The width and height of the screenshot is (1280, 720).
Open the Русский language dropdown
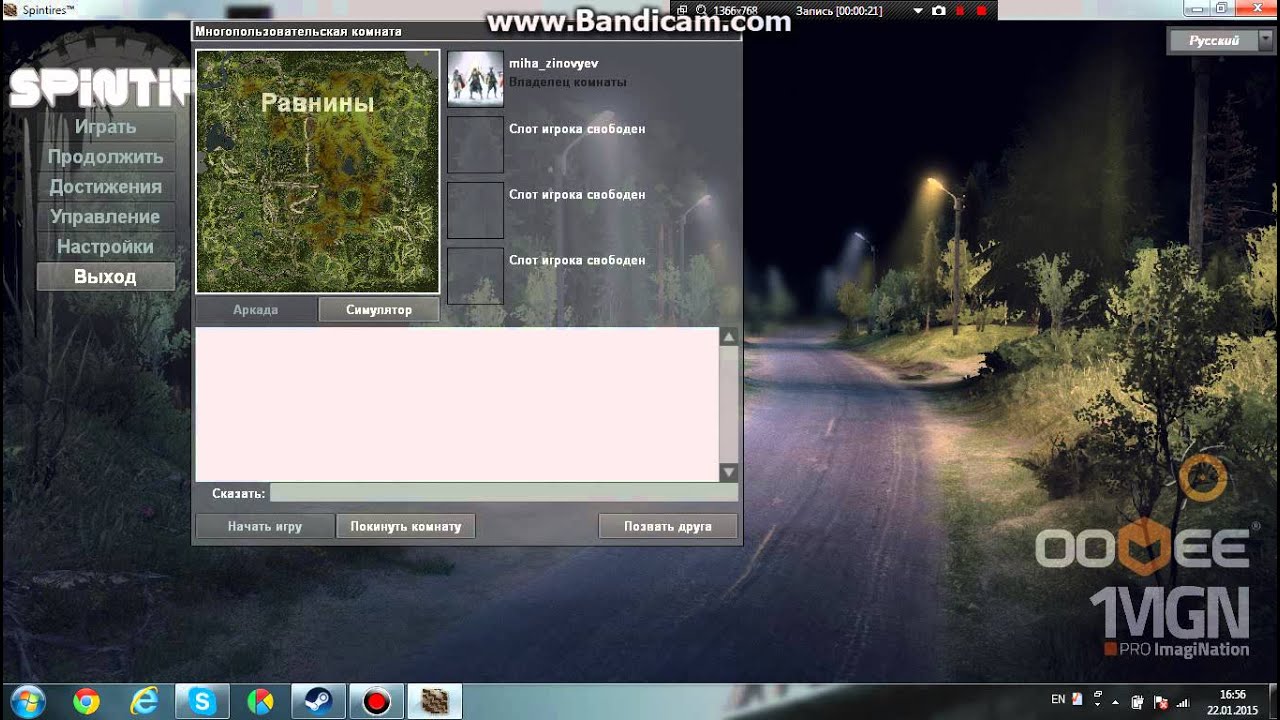click(1221, 41)
